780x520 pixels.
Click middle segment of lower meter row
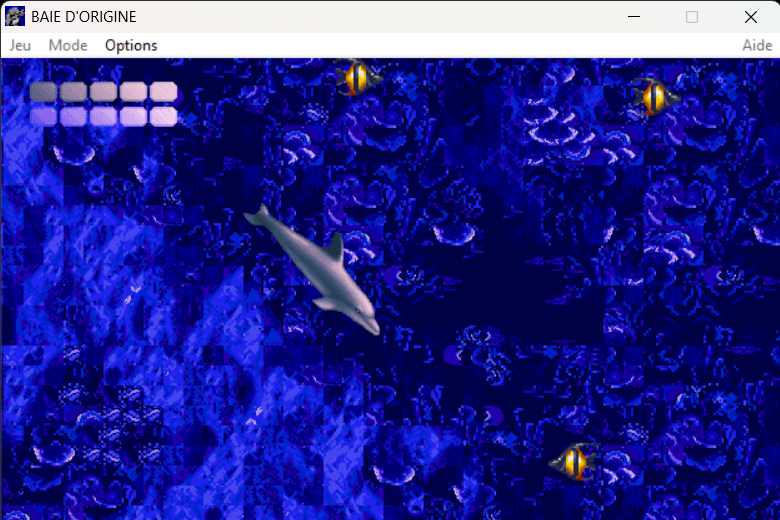tap(103, 117)
